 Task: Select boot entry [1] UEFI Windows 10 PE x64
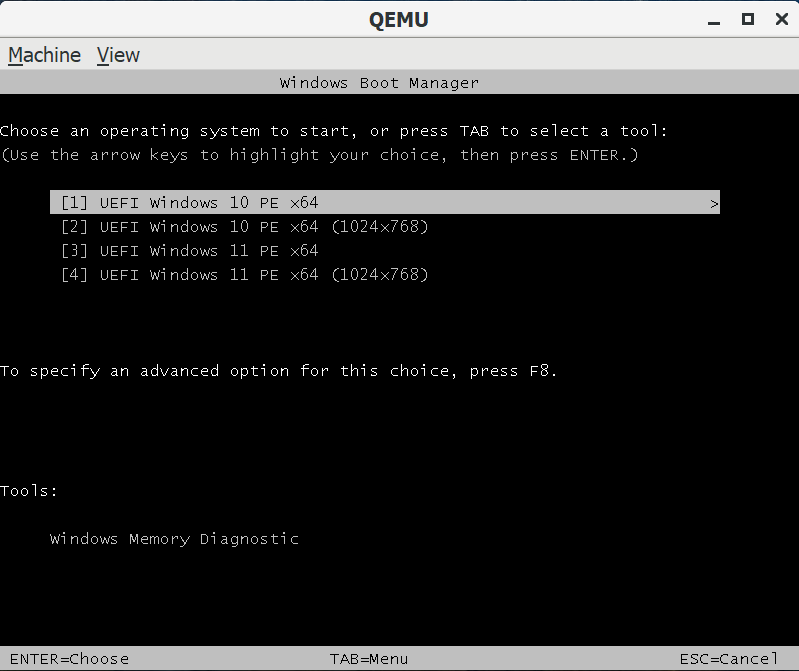coord(385,202)
